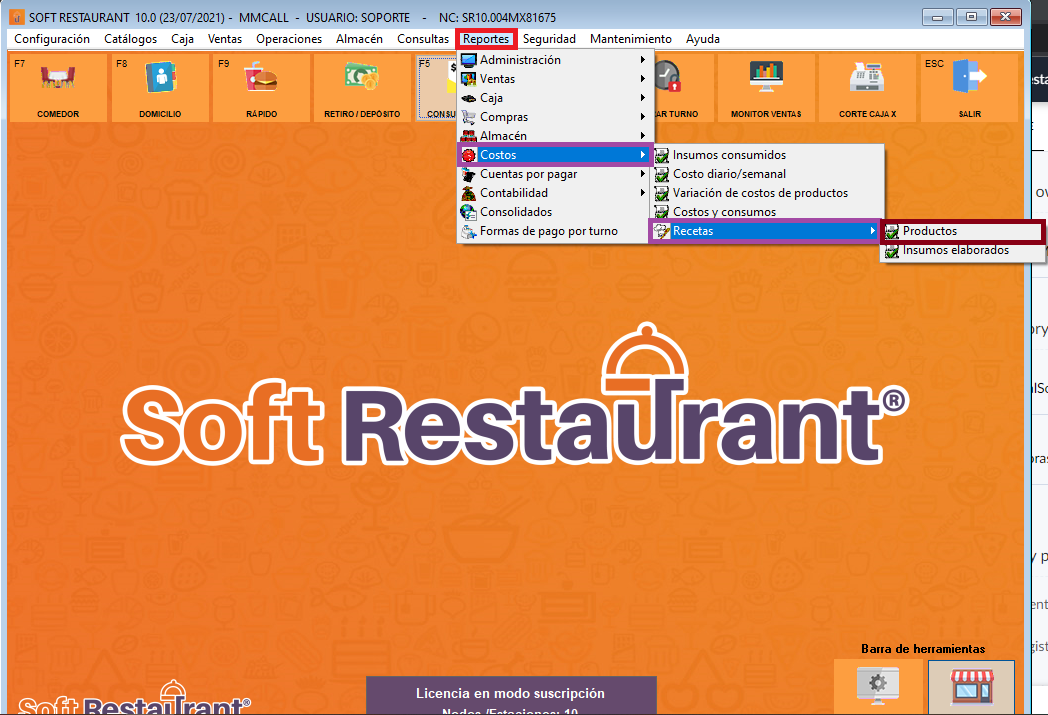Open the Seguridad menu
1048x715 pixels.
tap(549, 39)
